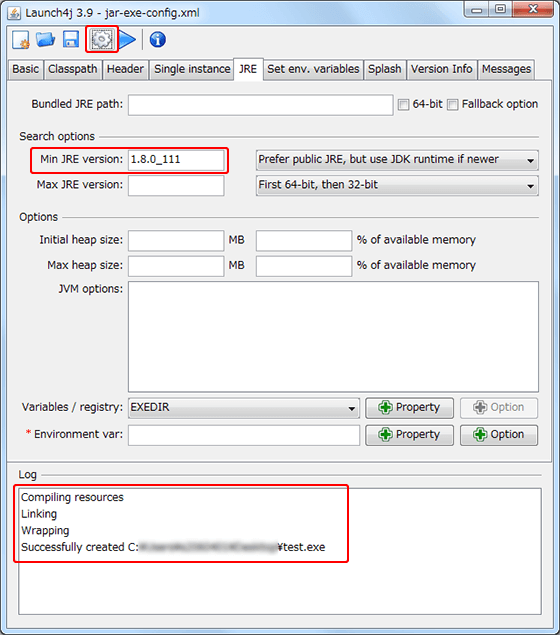Click inside the JVM options text area

(x=333, y=337)
